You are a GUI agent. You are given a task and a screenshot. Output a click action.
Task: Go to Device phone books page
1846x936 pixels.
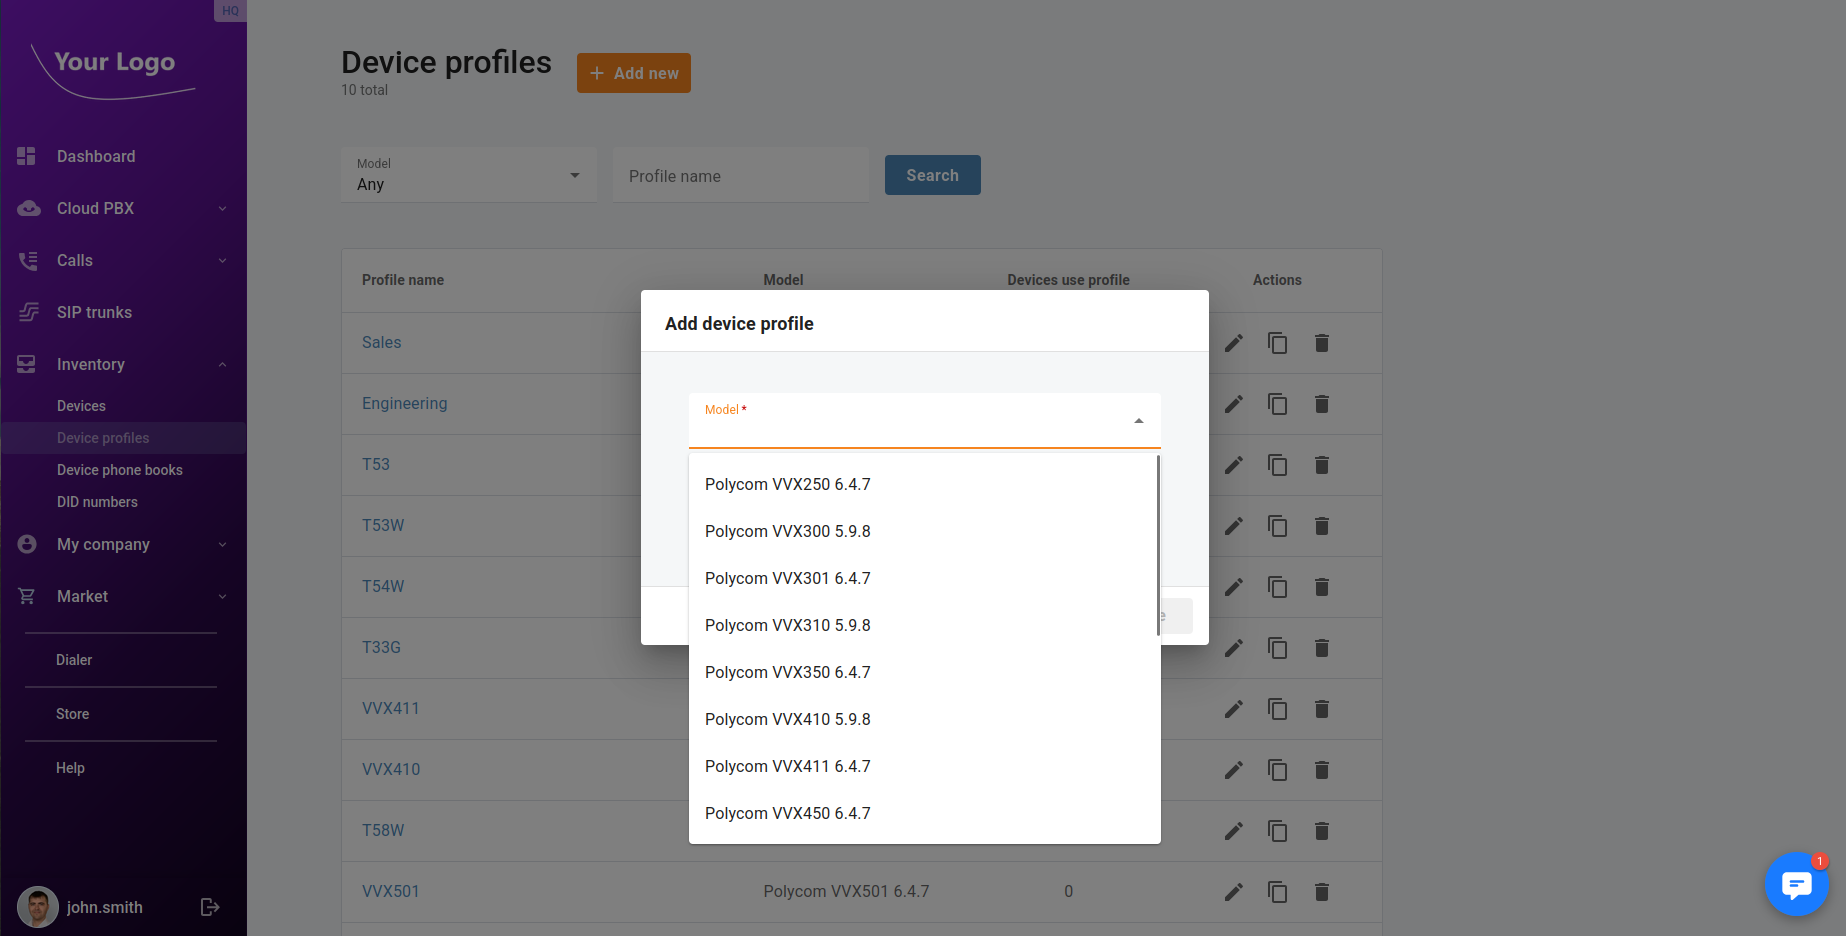coord(120,470)
